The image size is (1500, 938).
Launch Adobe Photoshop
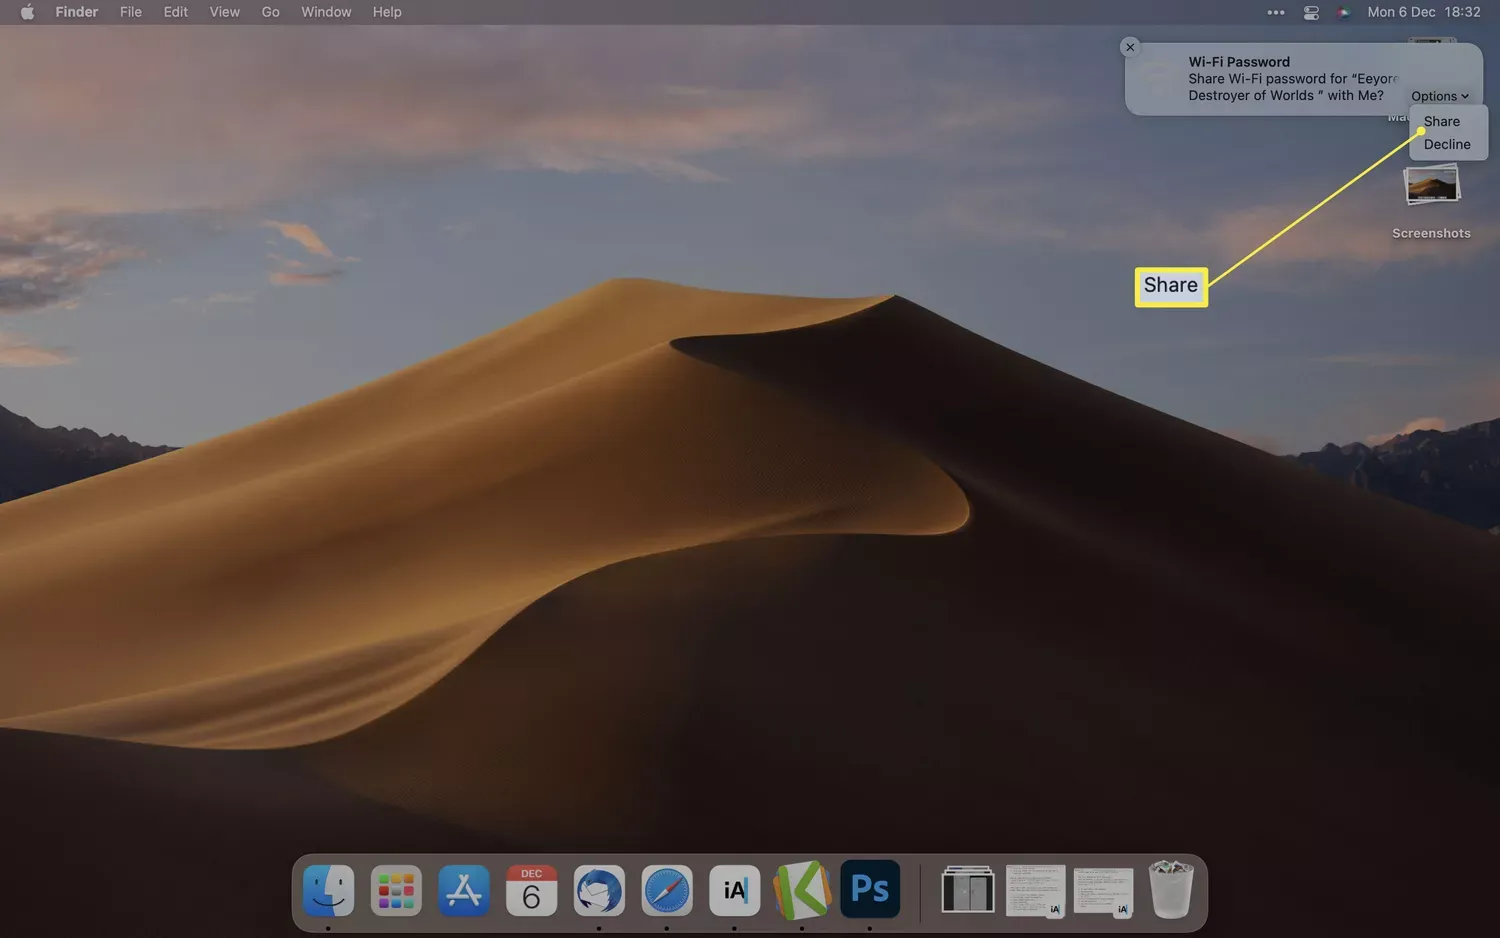coord(869,890)
